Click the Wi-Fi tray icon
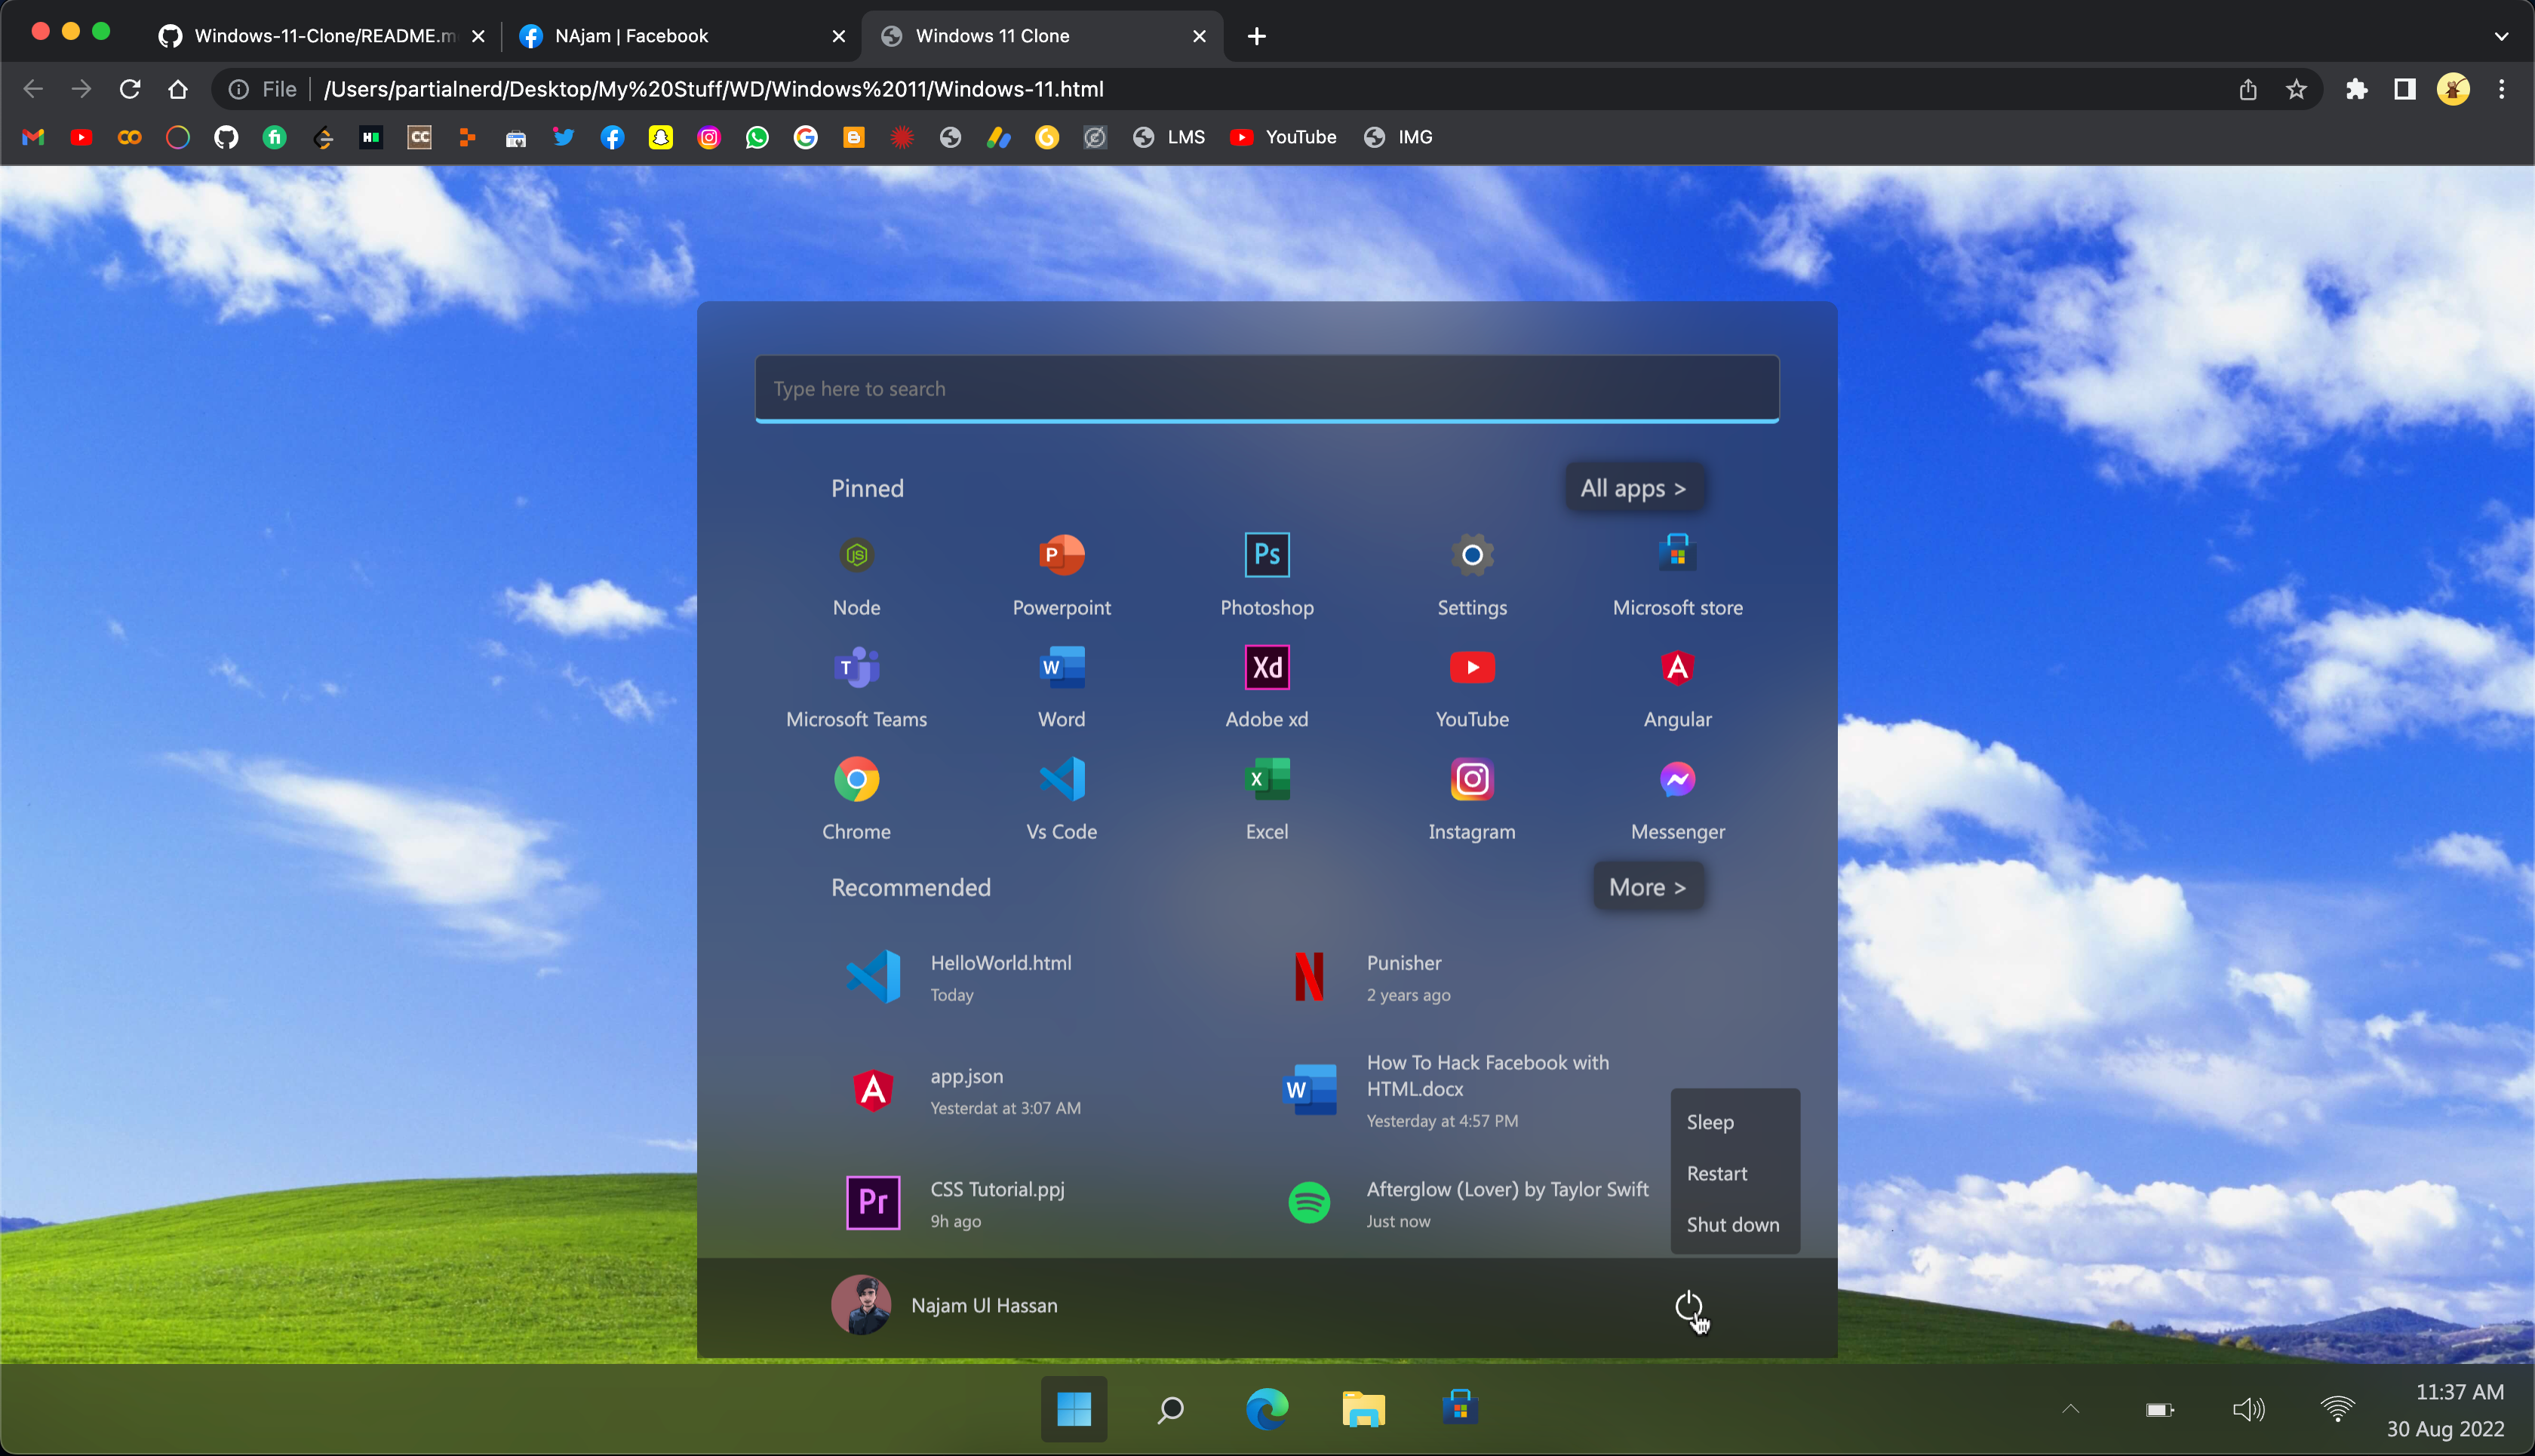 tap(2337, 1409)
